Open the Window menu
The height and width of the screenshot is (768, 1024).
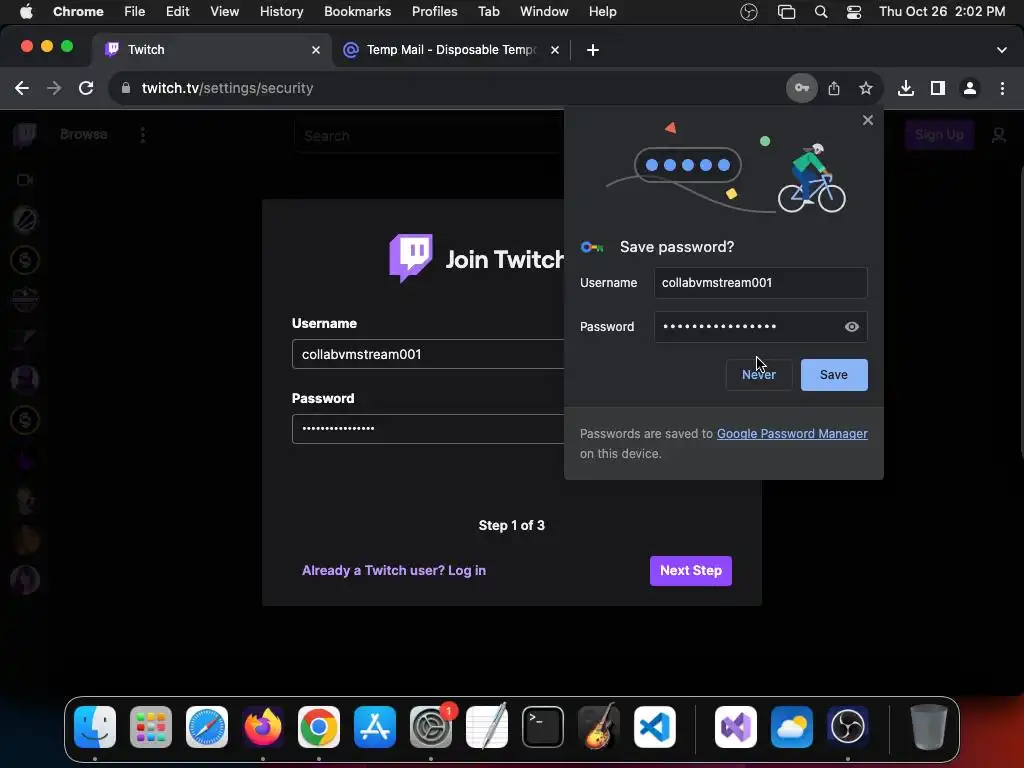(544, 12)
